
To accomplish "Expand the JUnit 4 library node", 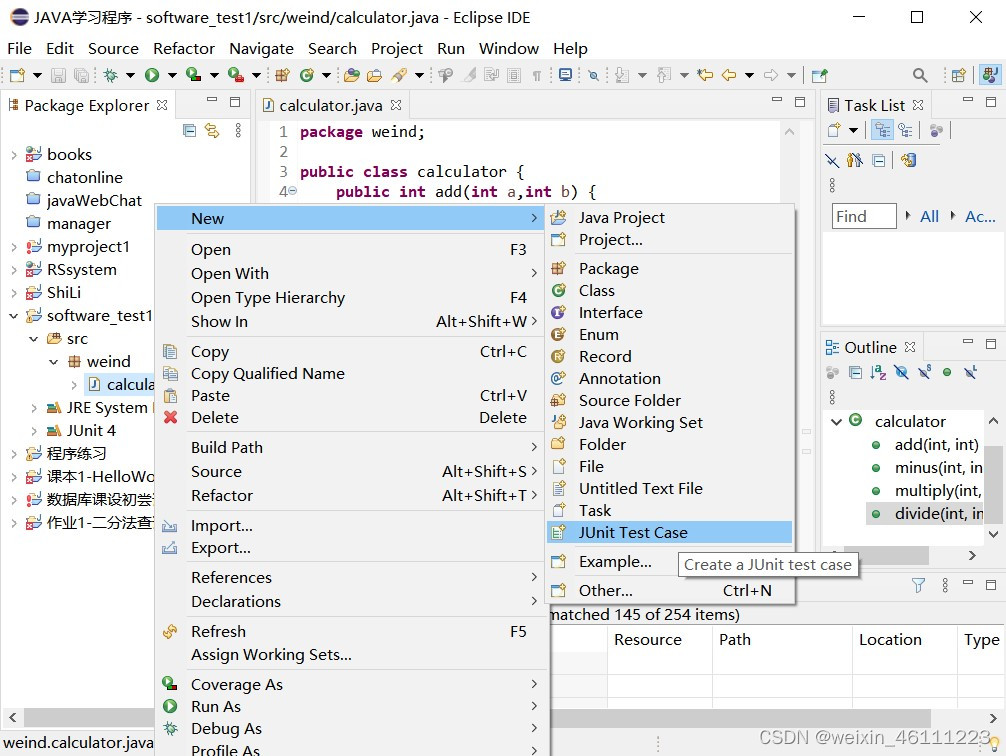I will [x=34, y=431].
